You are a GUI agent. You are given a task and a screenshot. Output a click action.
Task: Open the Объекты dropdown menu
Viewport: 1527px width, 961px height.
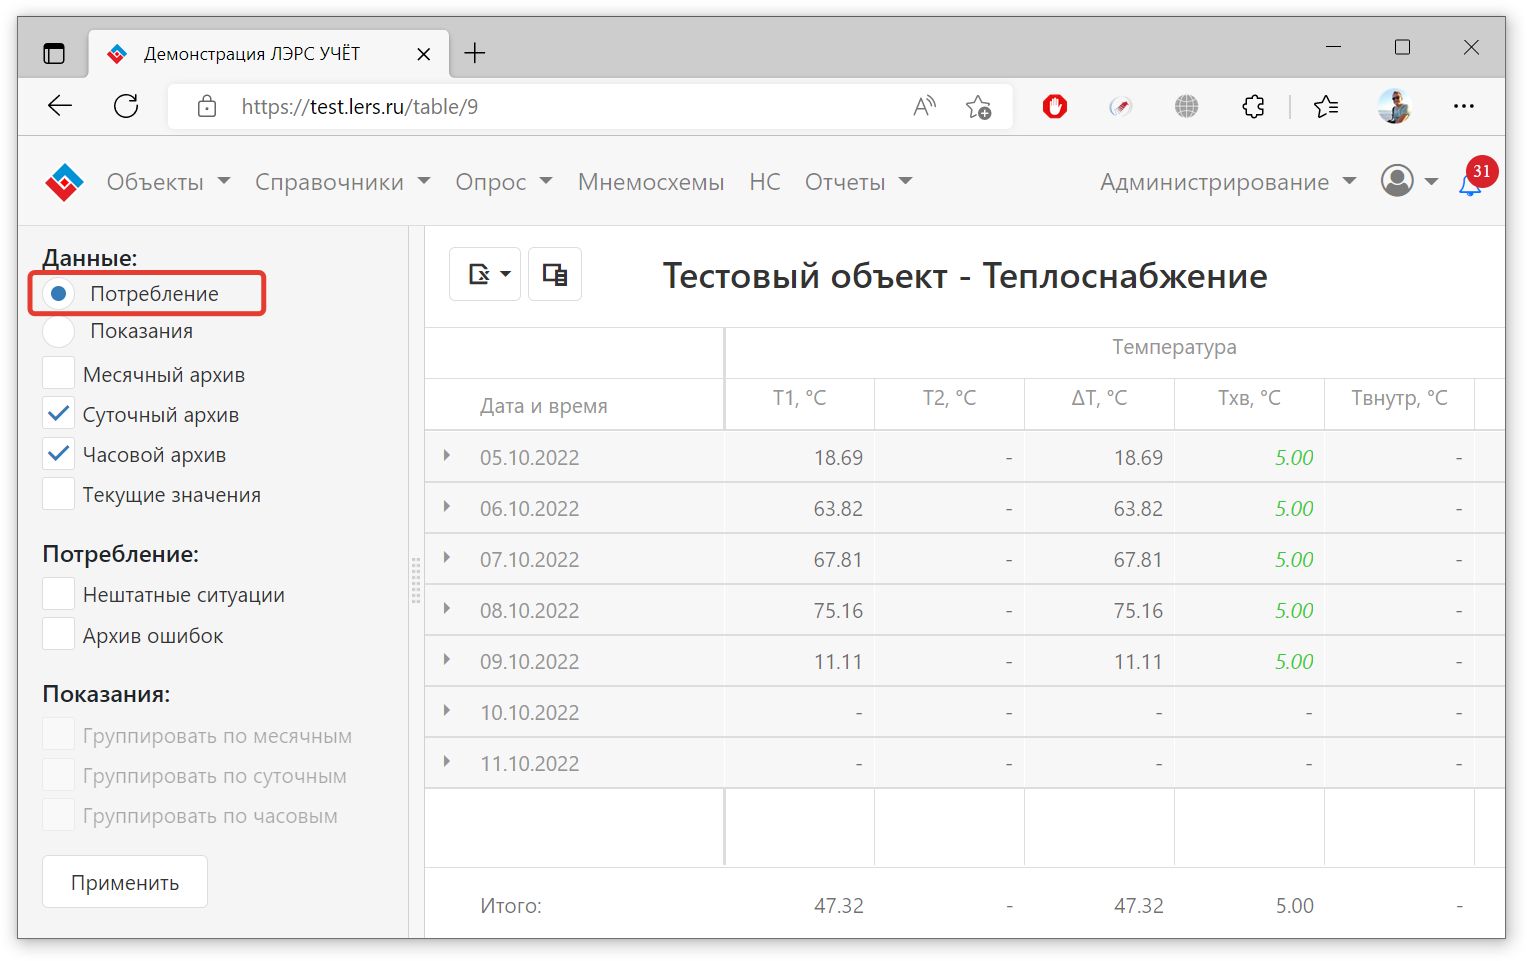point(168,182)
